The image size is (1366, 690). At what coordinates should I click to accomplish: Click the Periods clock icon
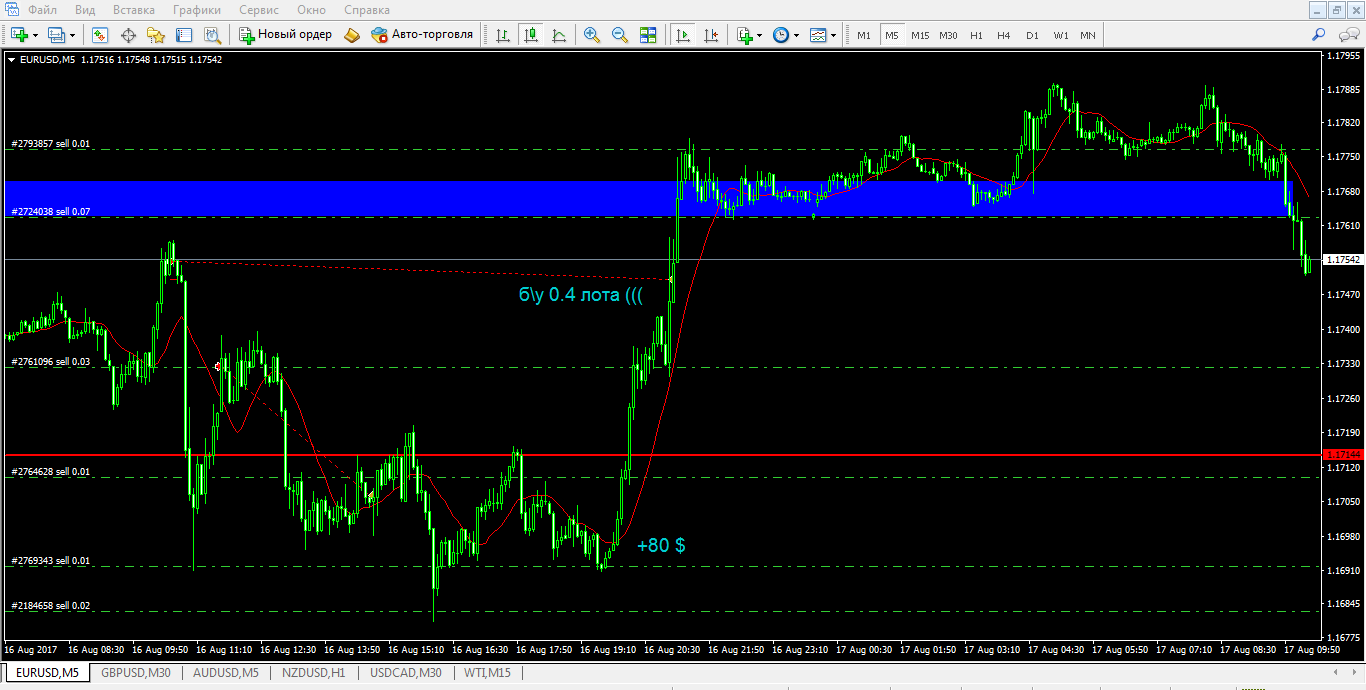pyautogui.click(x=781, y=35)
